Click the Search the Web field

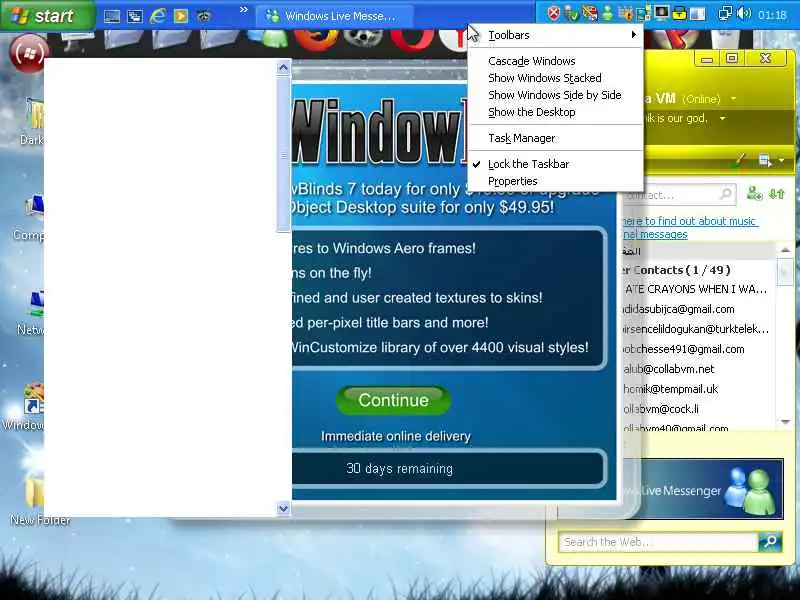click(658, 542)
